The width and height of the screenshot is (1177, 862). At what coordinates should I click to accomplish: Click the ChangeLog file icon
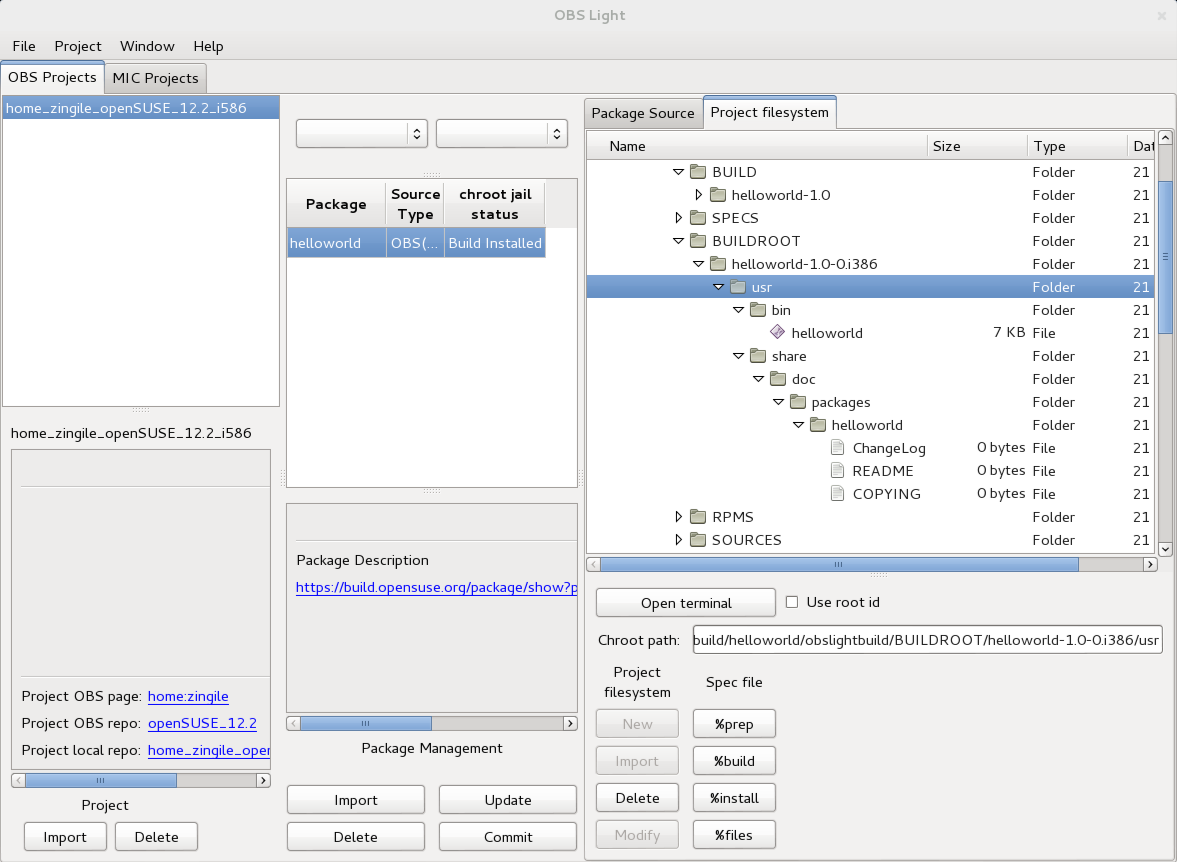836,447
